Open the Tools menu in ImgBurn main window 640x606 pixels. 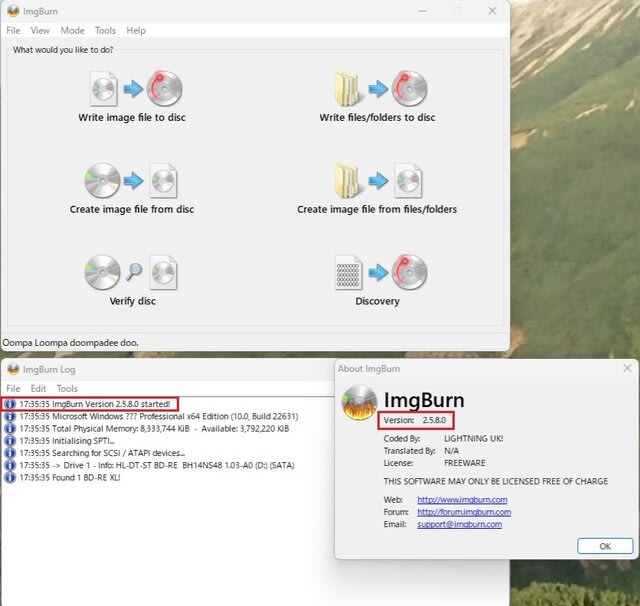pyautogui.click(x=105, y=31)
